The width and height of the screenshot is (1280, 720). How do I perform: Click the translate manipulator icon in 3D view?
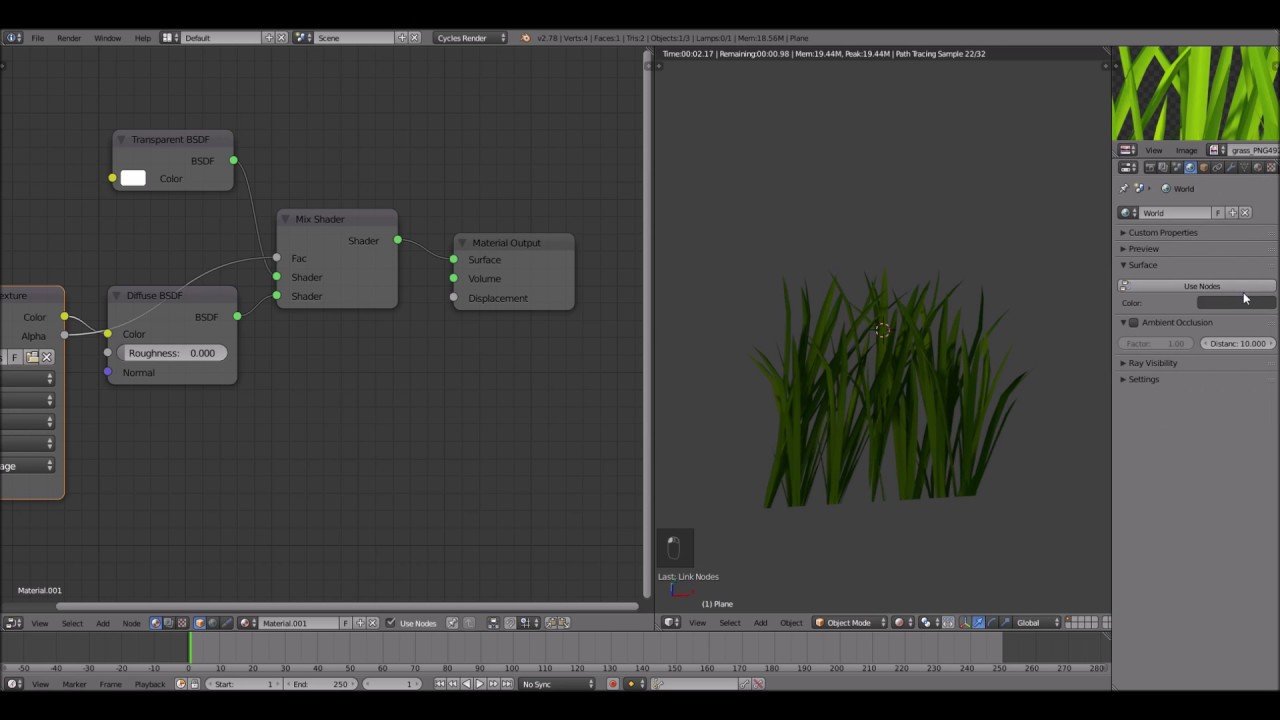point(979,623)
